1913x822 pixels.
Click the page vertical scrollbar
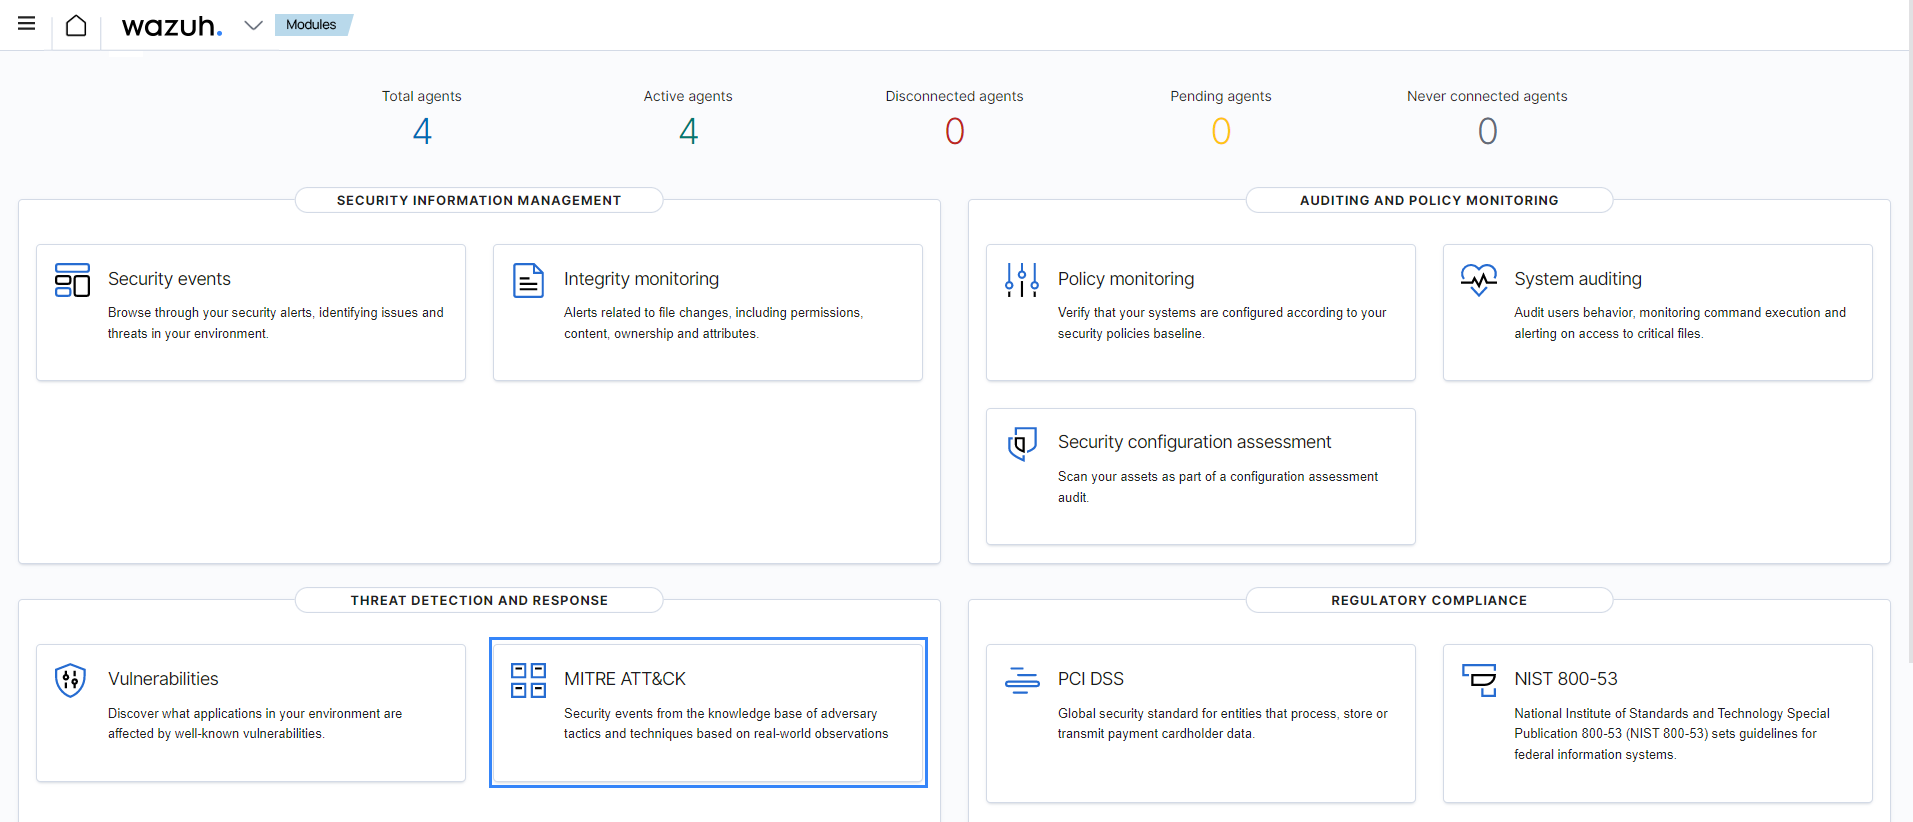pyautogui.click(x=1909, y=330)
